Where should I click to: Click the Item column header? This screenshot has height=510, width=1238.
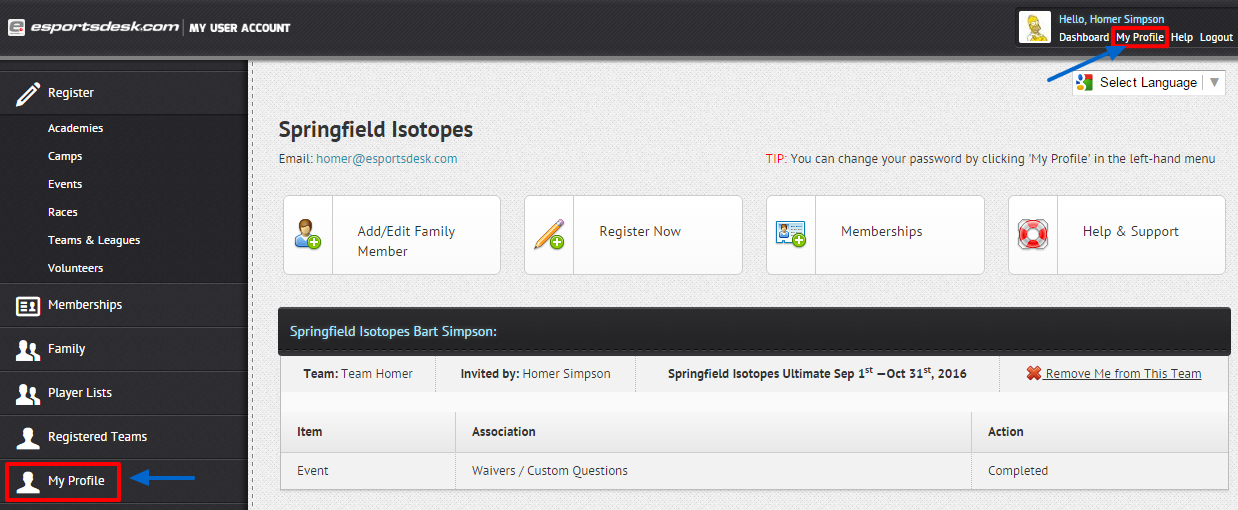(x=310, y=432)
